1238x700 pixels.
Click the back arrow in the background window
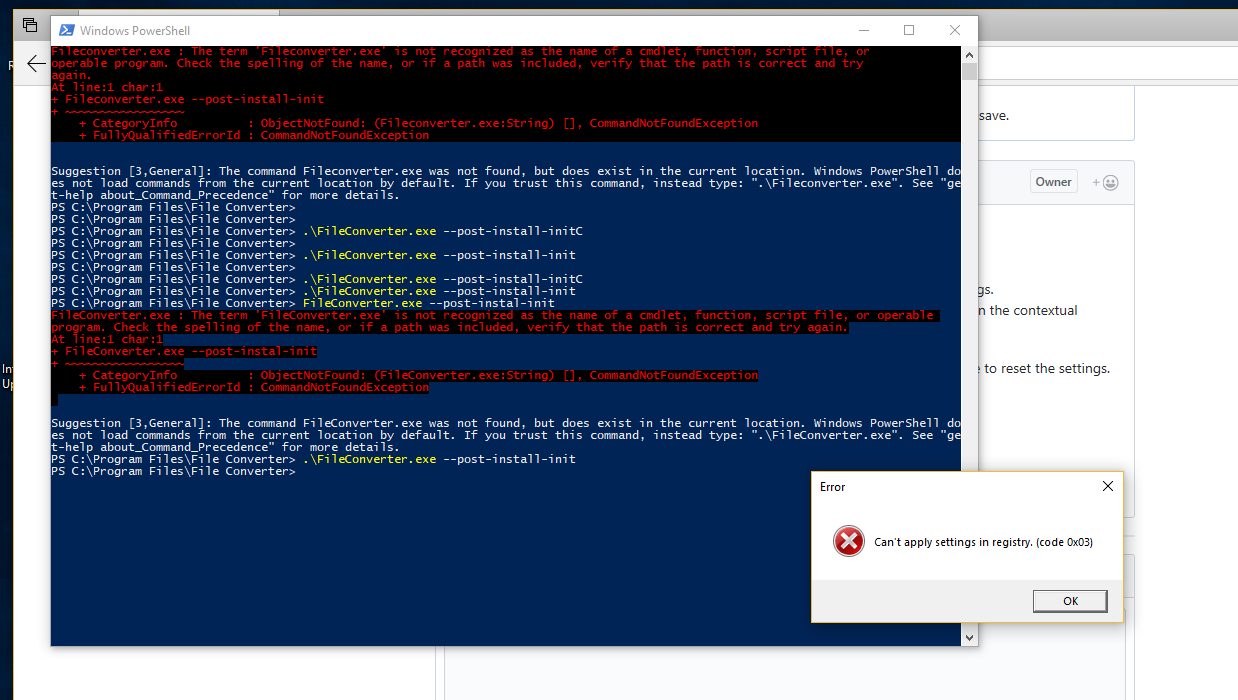[x=36, y=64]
